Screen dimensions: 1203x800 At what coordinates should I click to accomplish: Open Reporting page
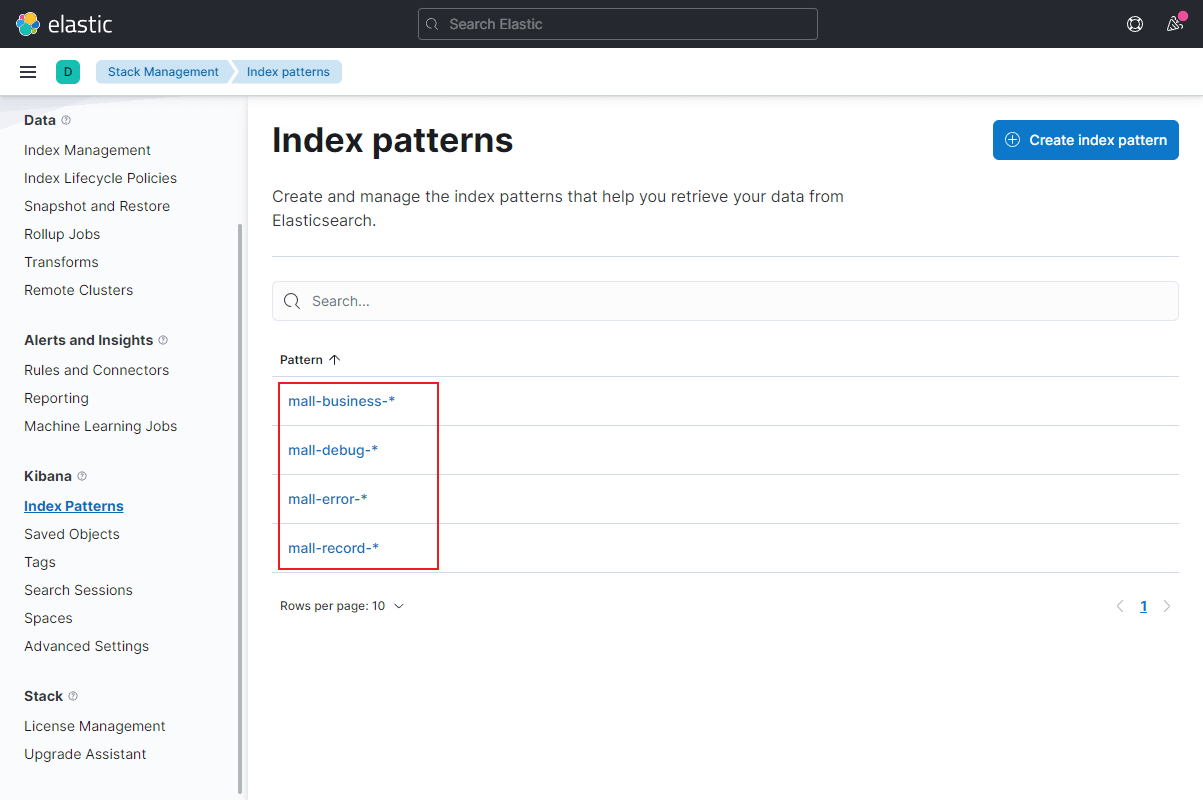56,398
